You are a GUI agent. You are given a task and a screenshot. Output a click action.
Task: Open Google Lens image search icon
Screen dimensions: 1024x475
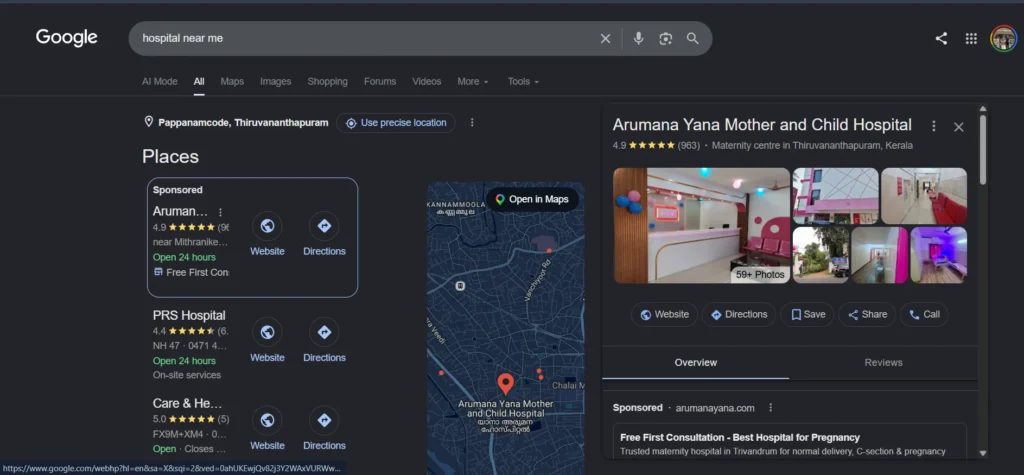tap(665, 39)
